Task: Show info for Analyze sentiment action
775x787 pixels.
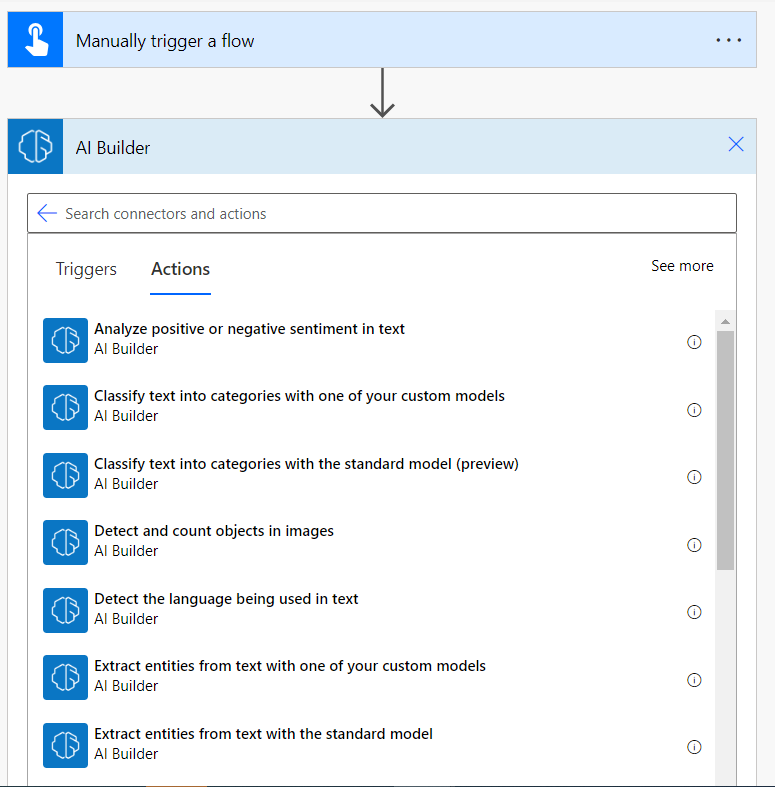Action: coord(694,342)
